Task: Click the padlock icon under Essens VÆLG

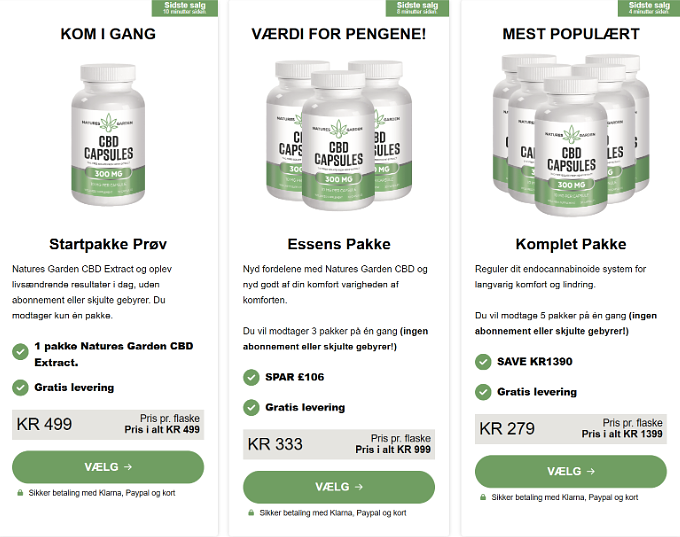Action: 251,513
